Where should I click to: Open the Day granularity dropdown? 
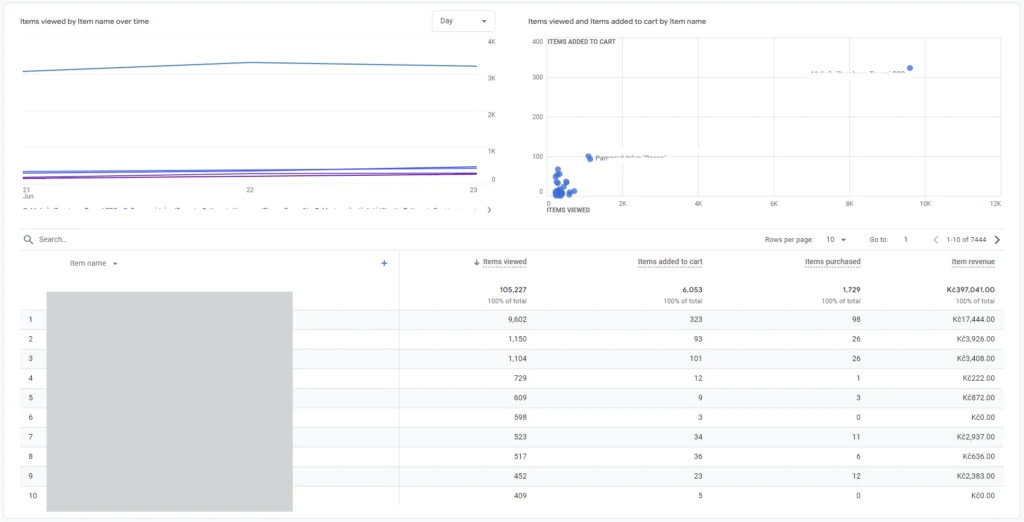coord(463,21)
